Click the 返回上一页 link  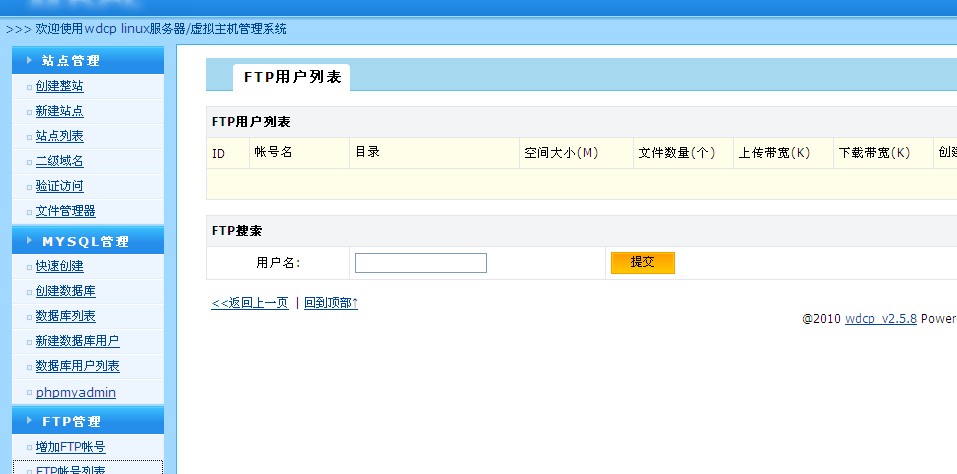(250, 303)
